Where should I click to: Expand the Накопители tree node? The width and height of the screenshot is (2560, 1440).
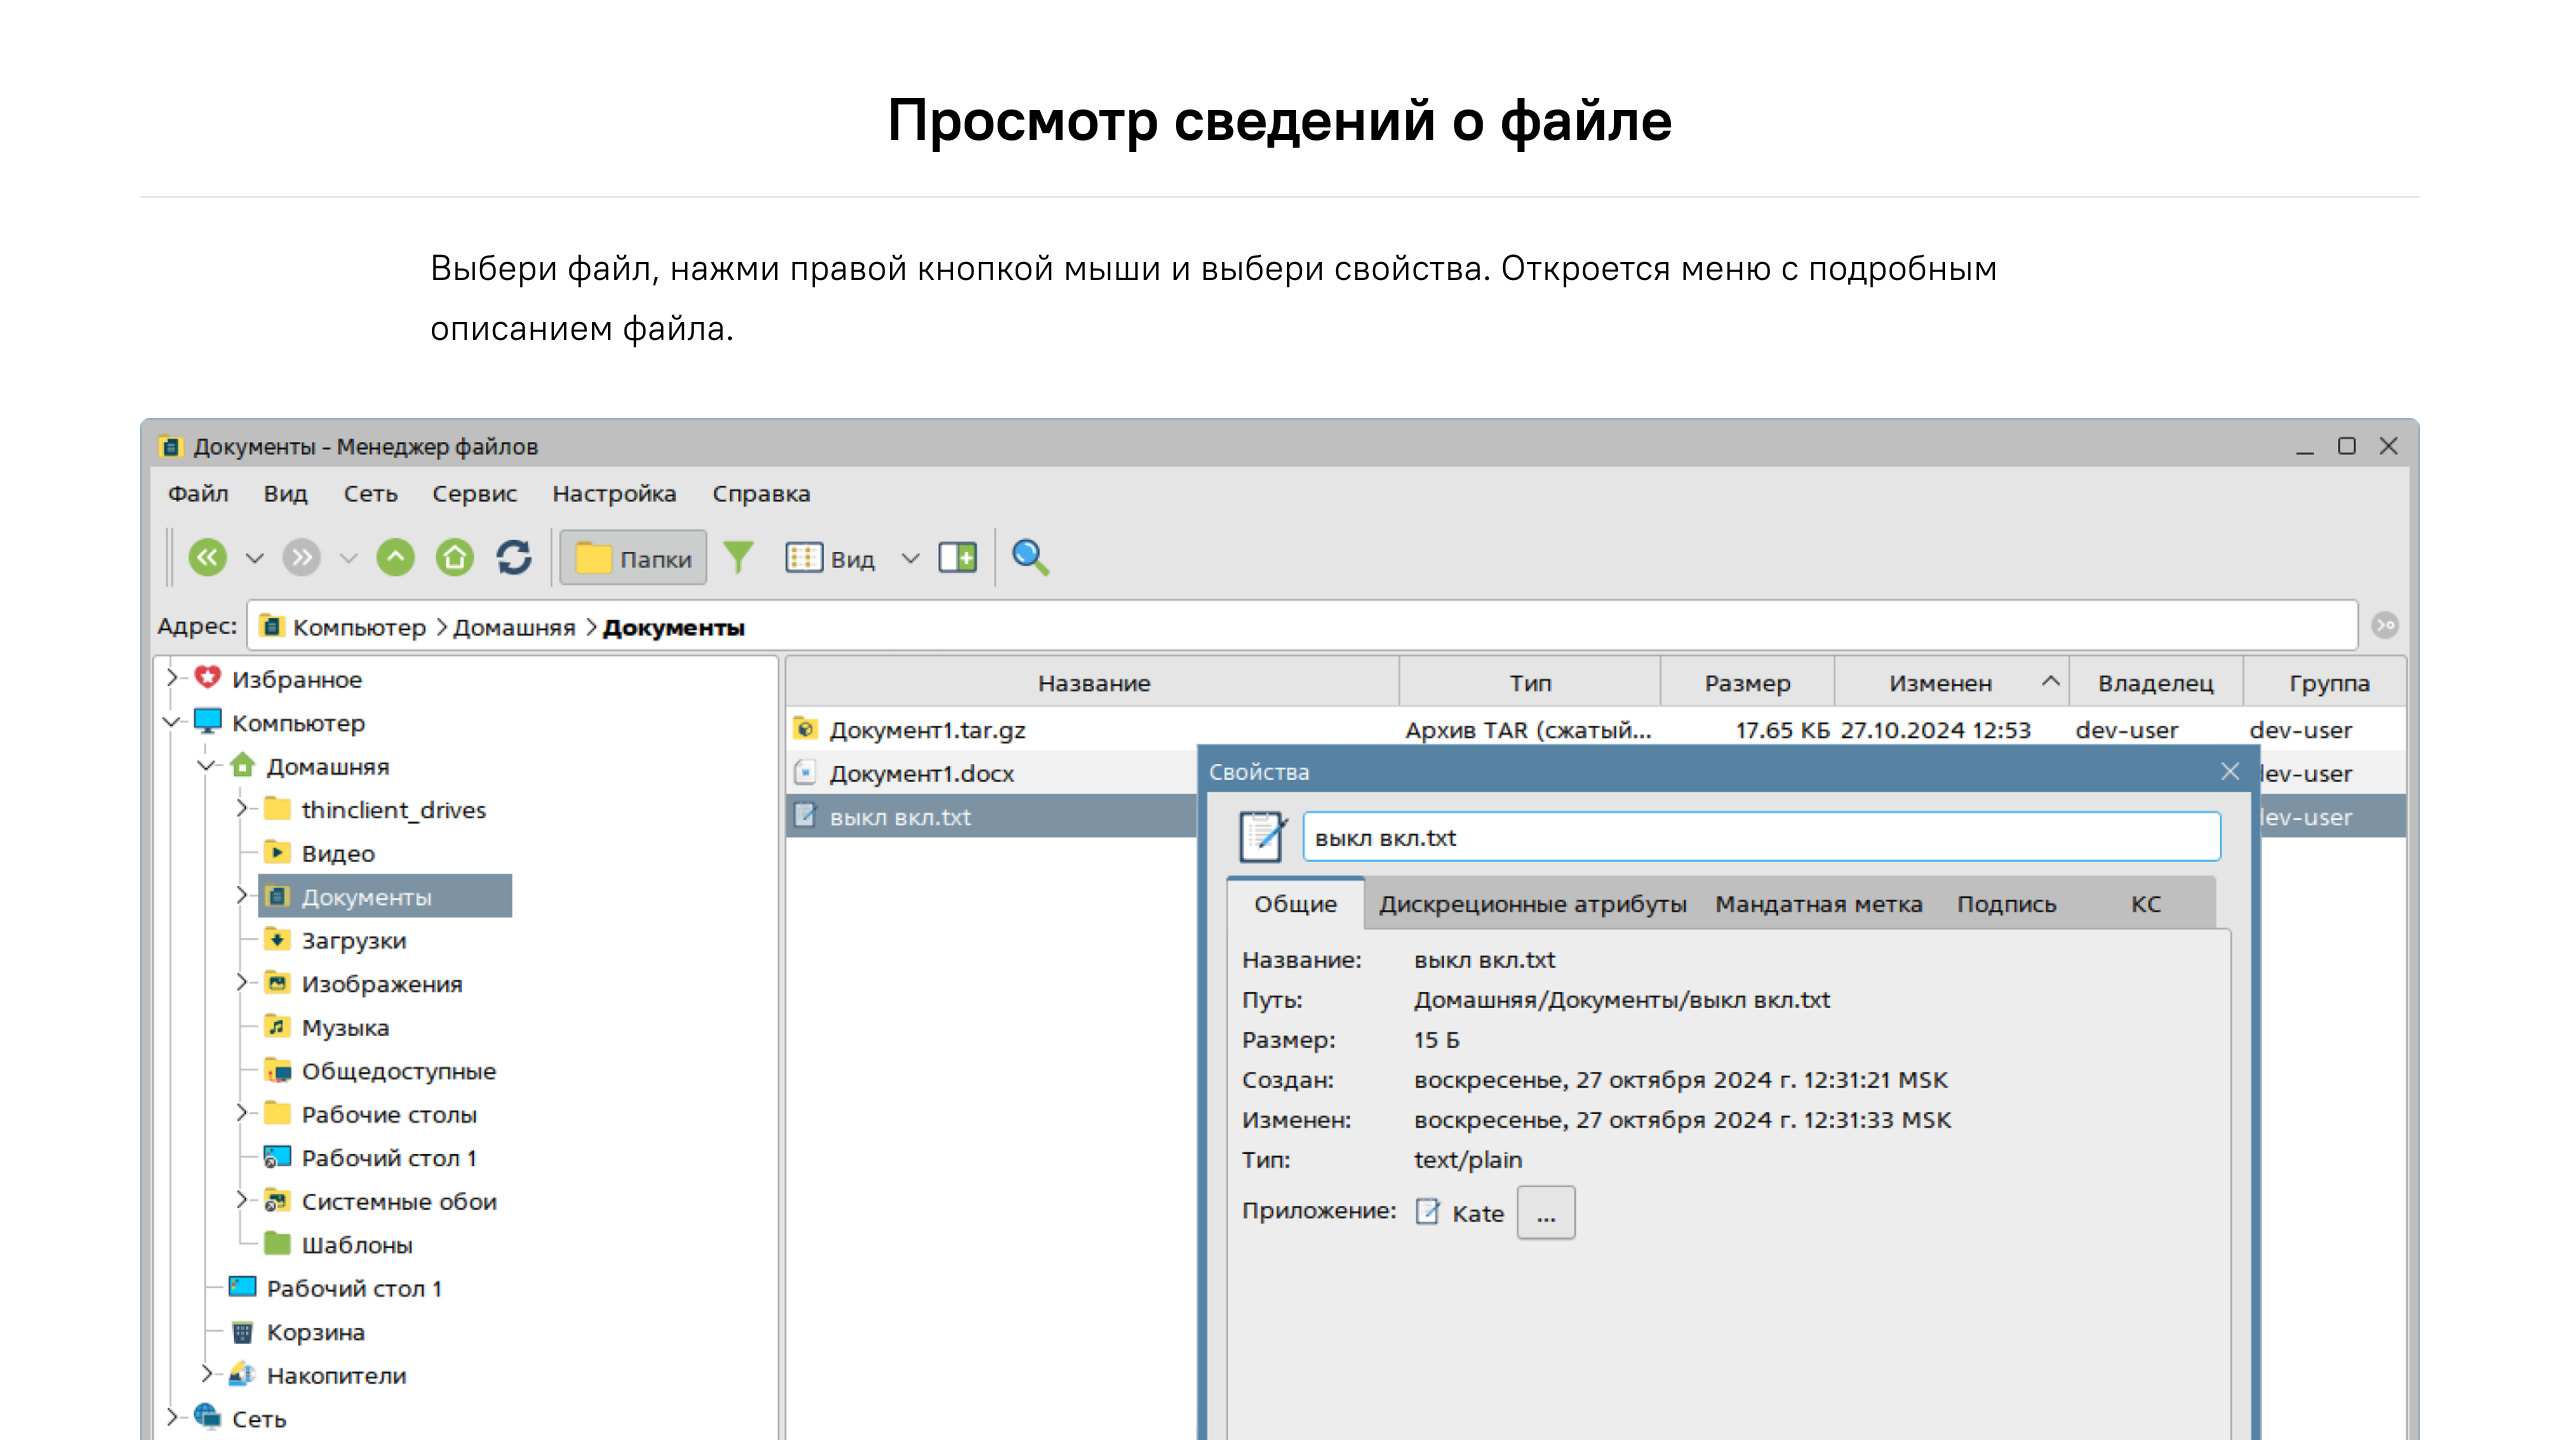point(207,1374)
